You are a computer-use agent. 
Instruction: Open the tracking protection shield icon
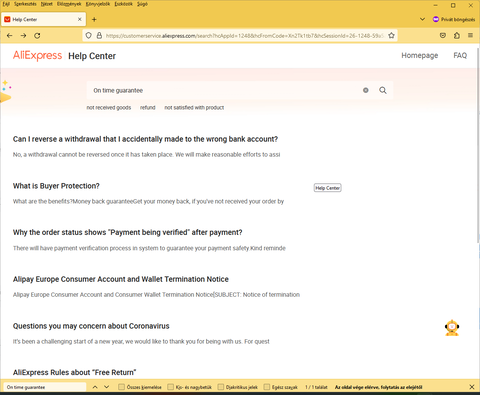click(88, 35)
